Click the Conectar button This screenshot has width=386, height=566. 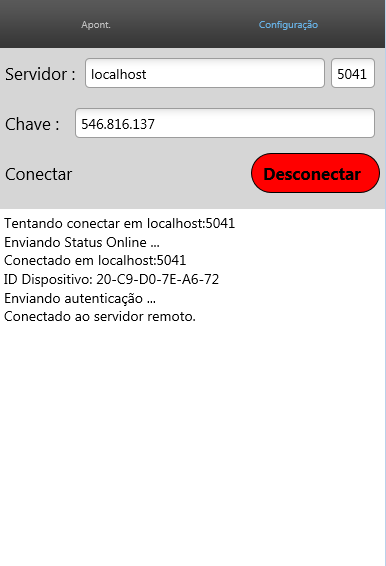pyautogui.click(x=39, y=174)
